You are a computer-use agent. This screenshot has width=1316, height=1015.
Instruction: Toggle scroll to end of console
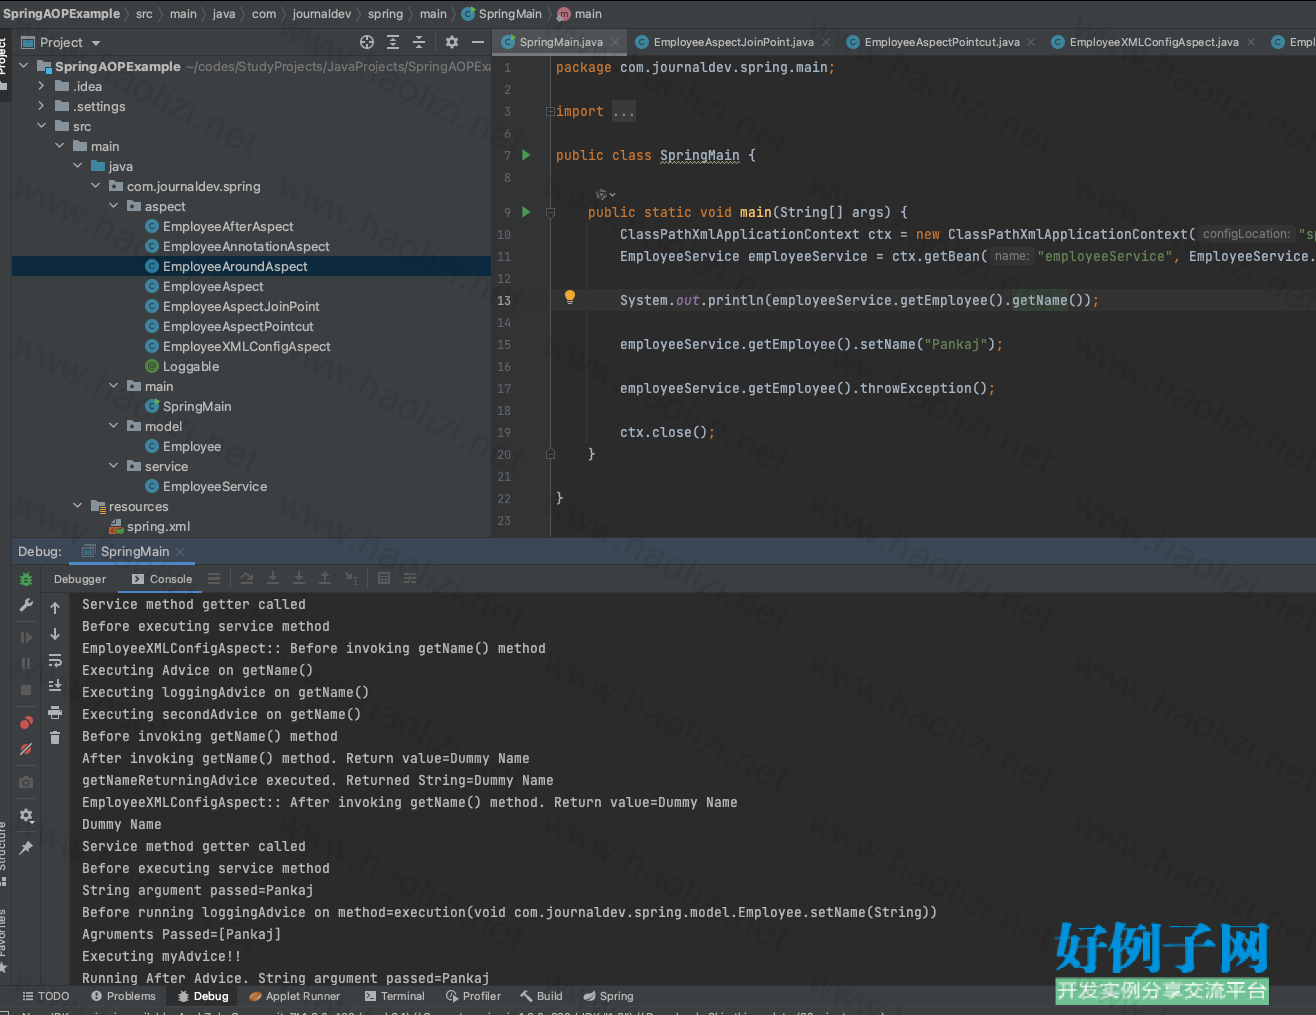coord(55,686)
